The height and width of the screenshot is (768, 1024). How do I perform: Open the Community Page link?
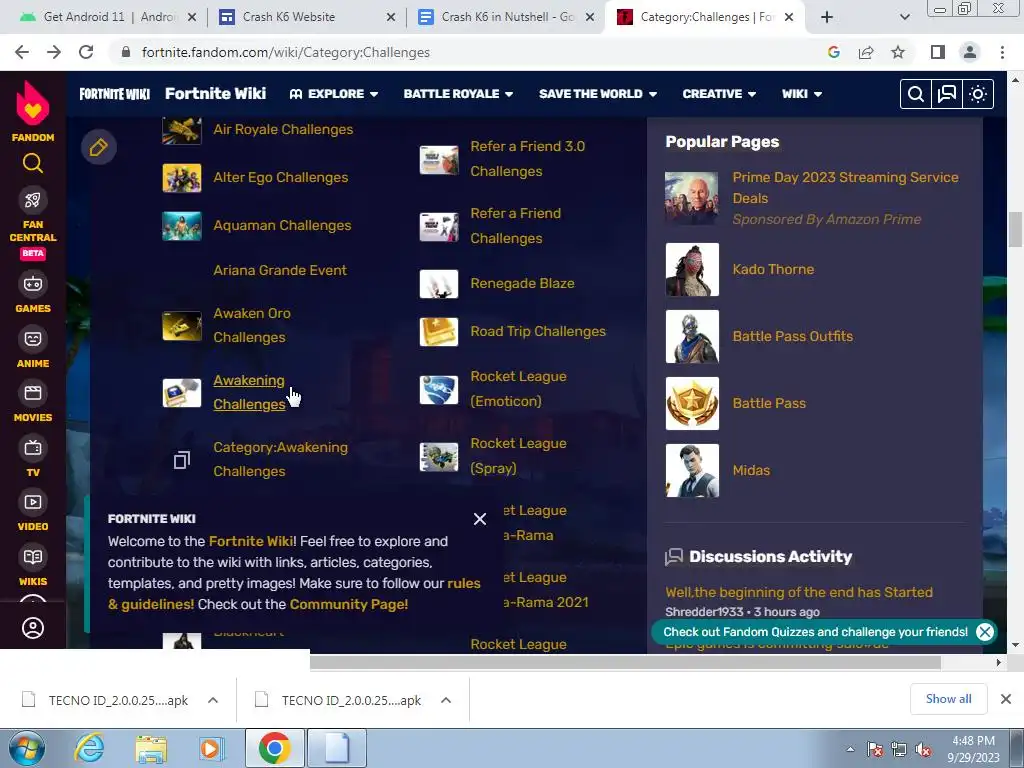tap(349, 604)
